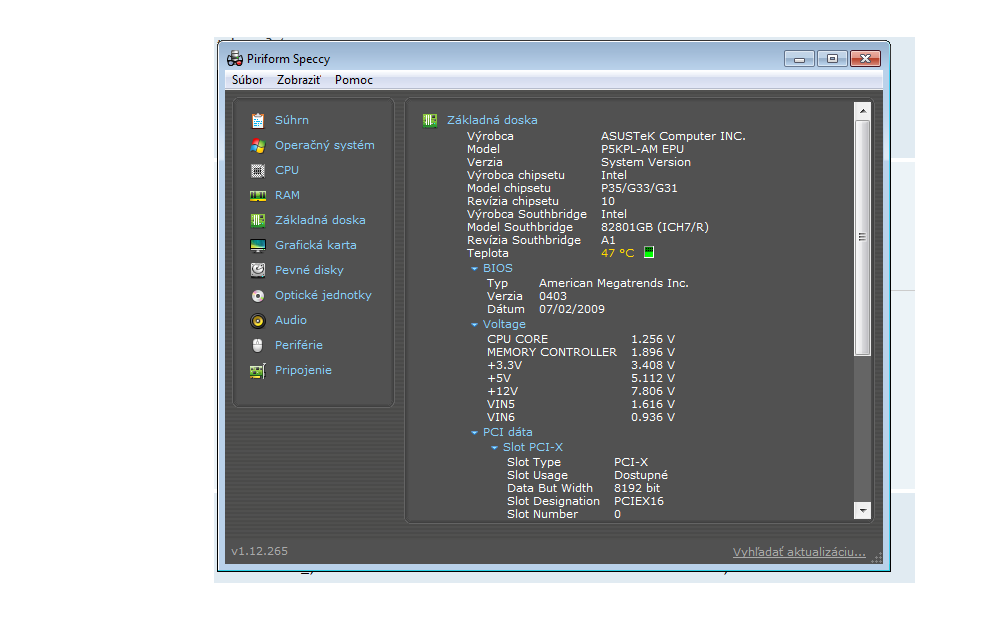Image resolution: width=1008 pixels, height=630 pixels.
Task: Click the +12V voltage value 7.806 V
Action: pos(652,391)
